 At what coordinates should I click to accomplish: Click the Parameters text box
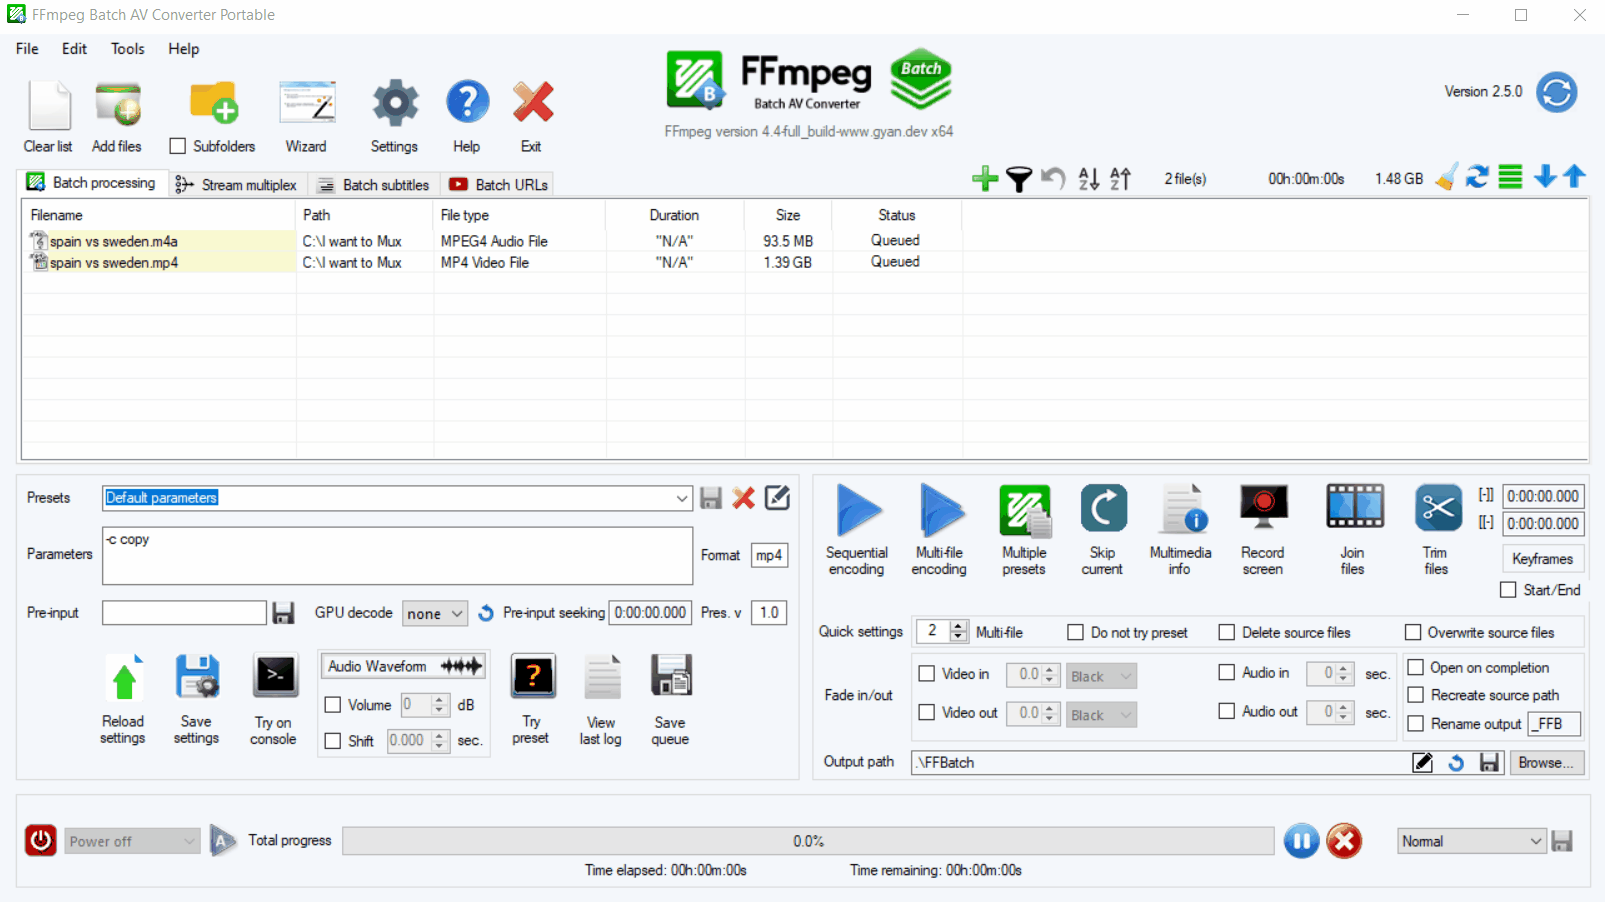(x=397, y=556)
